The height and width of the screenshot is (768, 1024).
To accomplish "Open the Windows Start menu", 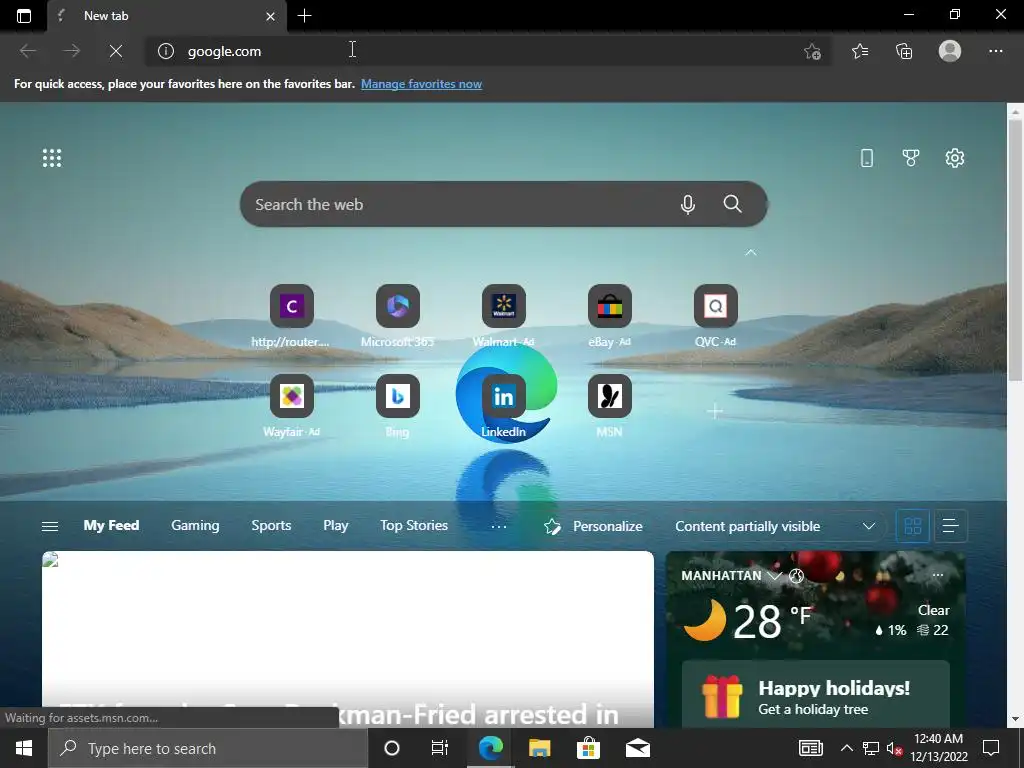I will [x=24, y=748].
